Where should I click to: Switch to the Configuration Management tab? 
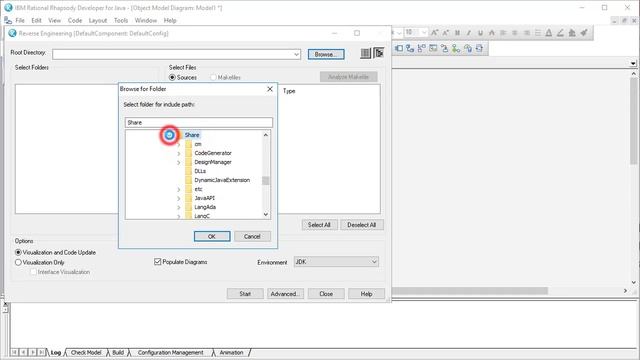click(x=170, y=352)
